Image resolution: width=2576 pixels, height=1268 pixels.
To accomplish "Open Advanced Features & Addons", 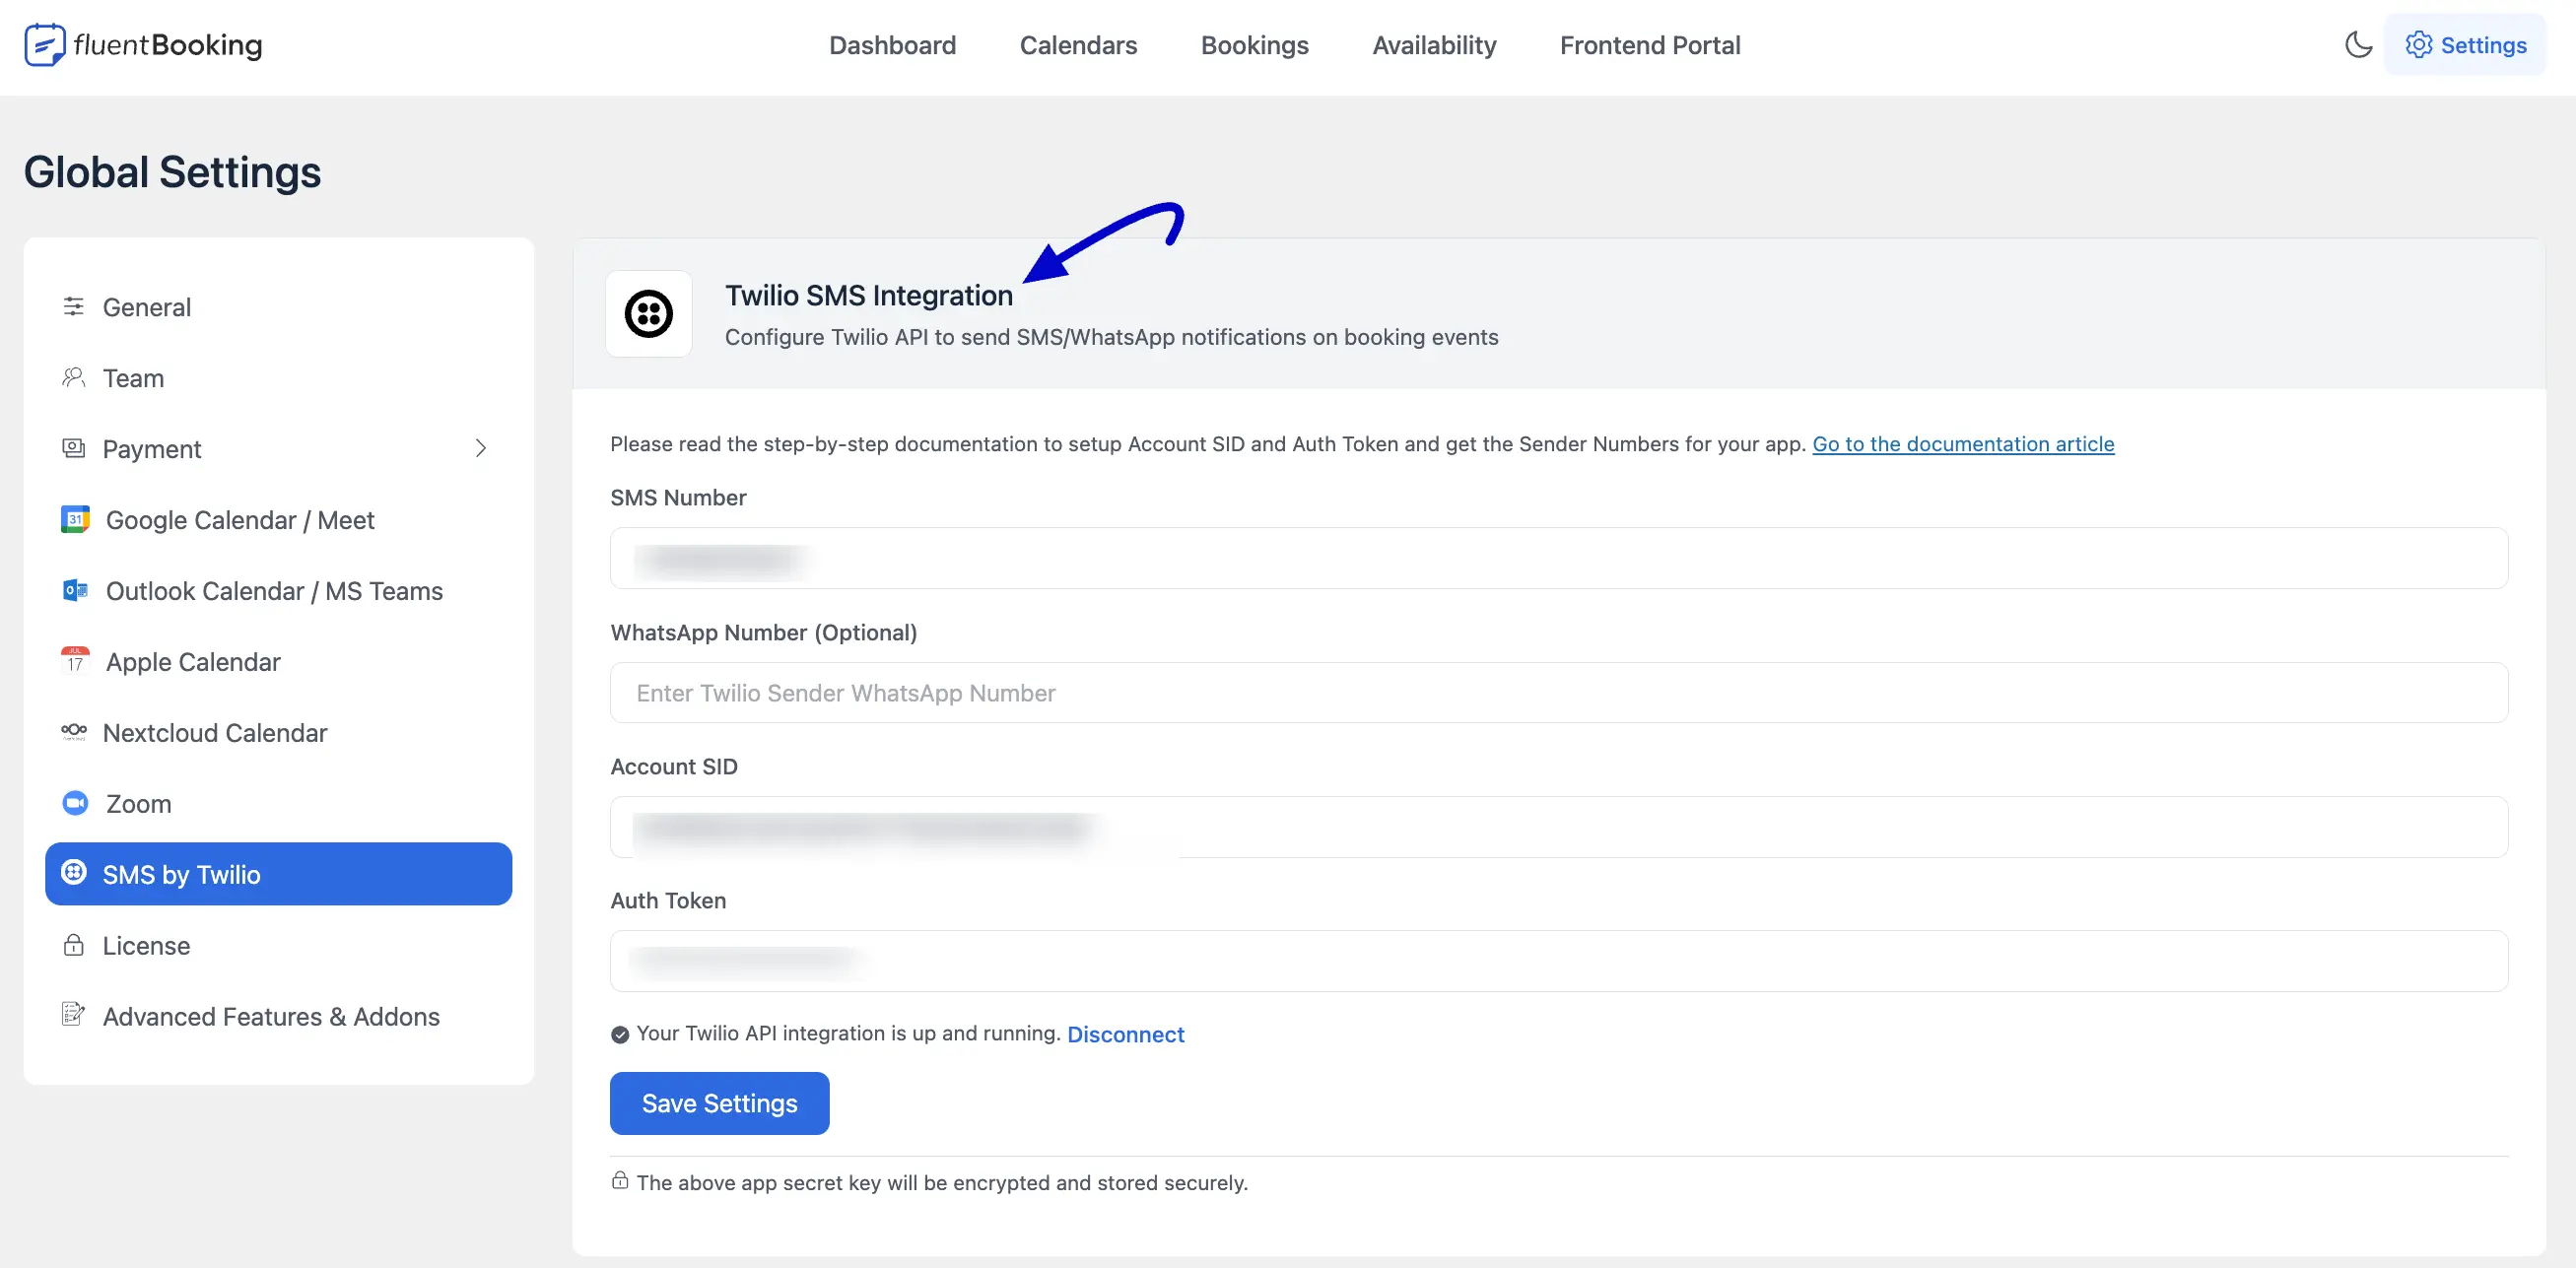I will tap(278, 1017).
